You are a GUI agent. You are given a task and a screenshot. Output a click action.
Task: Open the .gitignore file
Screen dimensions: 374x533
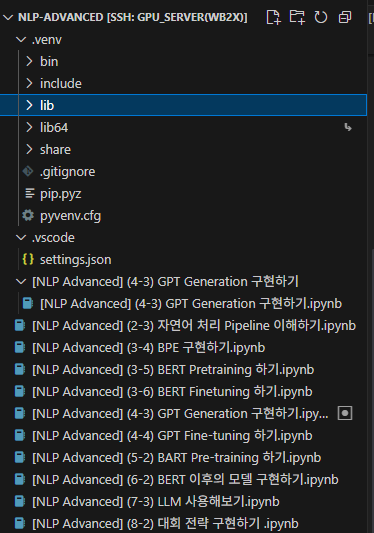pos(67,172)
